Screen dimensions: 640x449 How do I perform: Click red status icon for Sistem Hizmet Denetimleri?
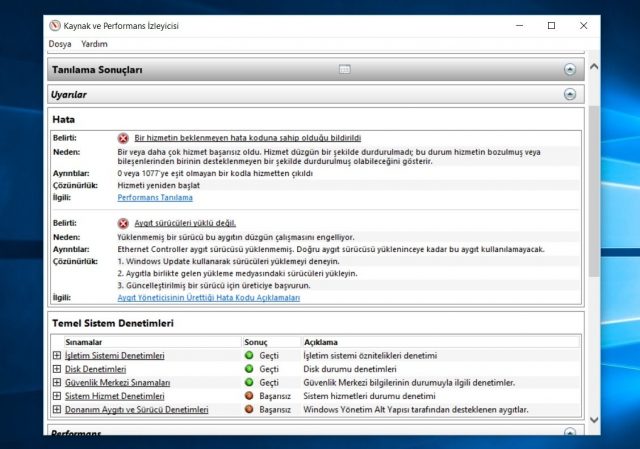pyautogui.click(x=249, y=396)
